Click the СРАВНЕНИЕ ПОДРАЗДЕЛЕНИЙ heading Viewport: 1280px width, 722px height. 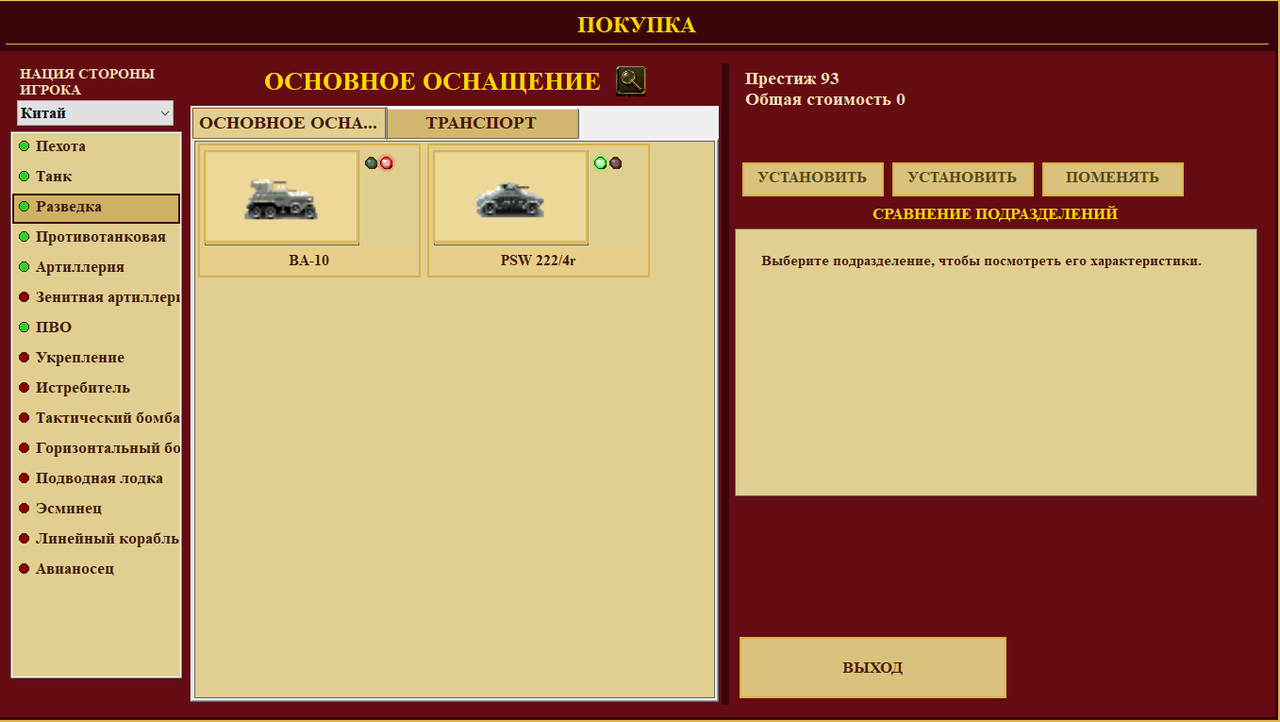pos(995,214)
